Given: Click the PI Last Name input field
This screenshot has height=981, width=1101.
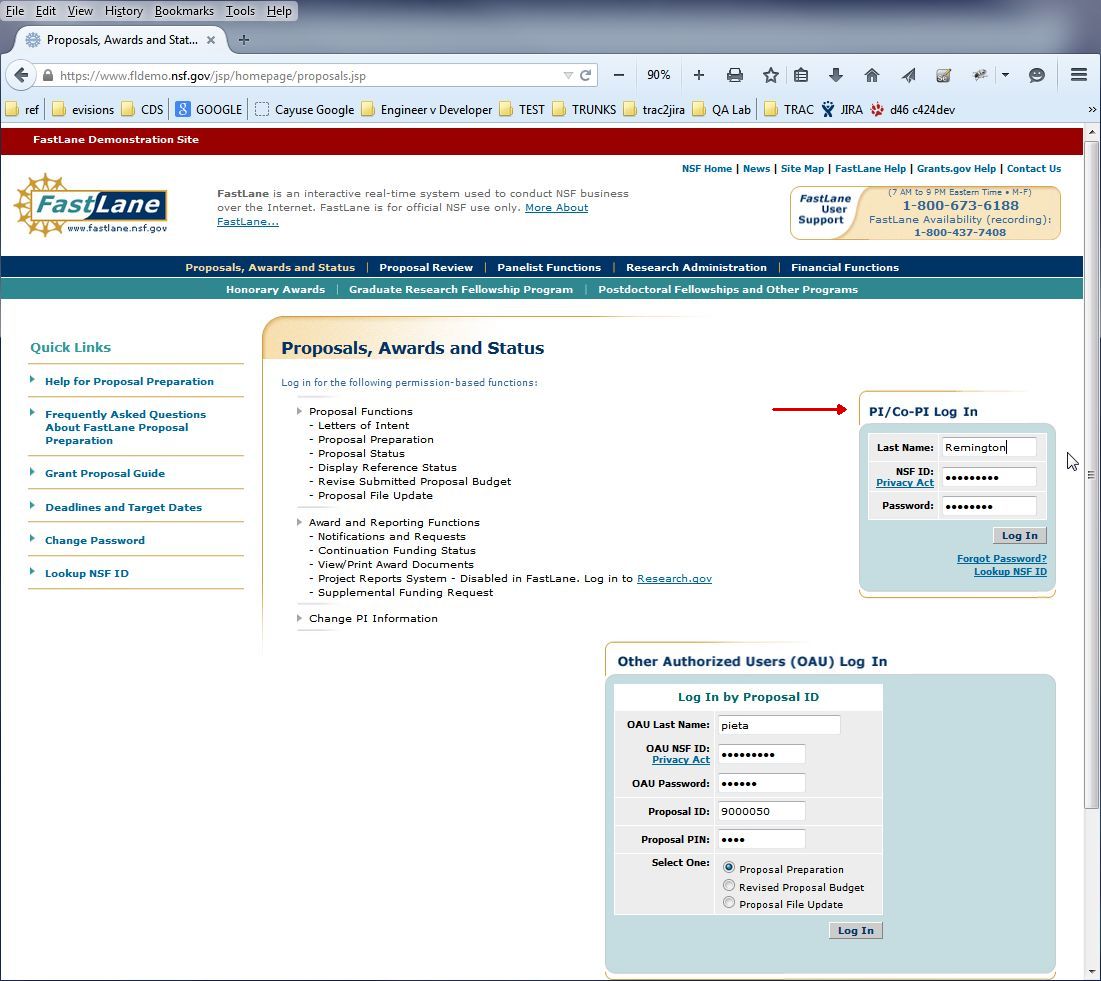Looking at the screenshot, I should click(989, 447).
